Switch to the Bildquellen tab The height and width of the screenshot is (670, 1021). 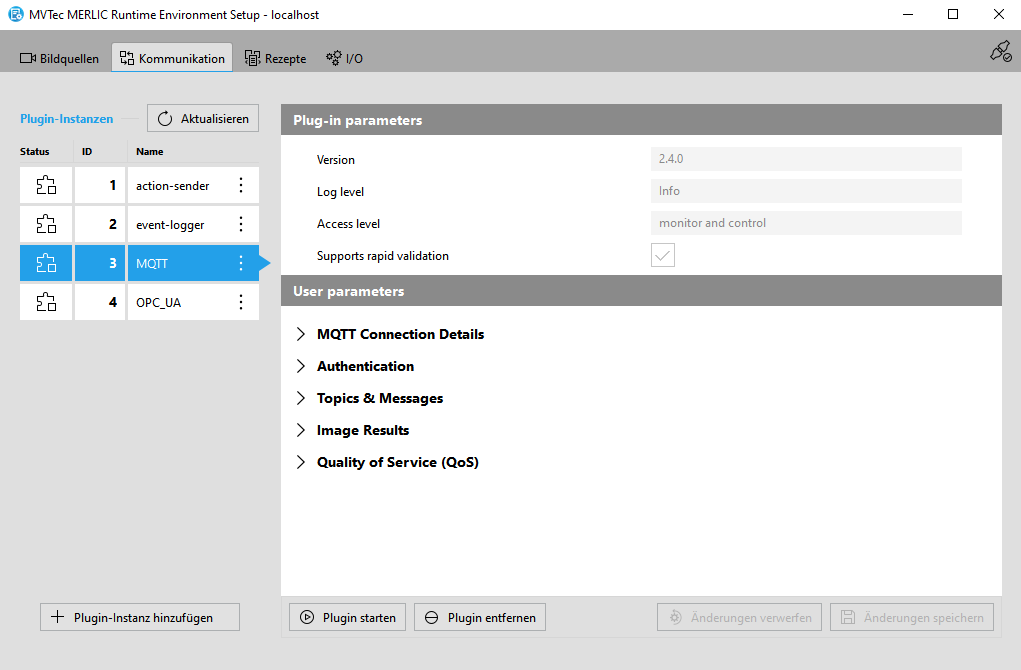pyautogui.click(x=60, y=58)
